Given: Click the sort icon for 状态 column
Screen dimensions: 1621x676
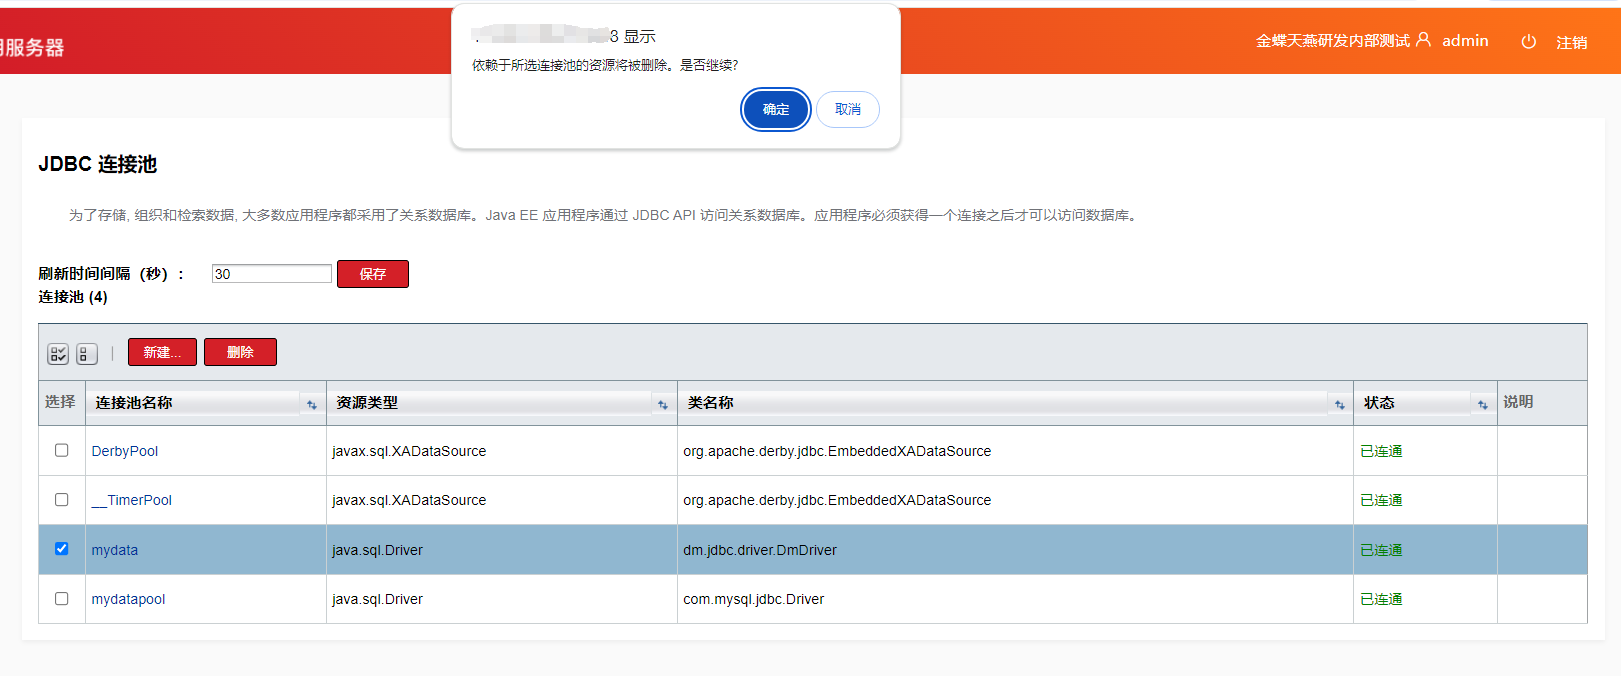Looking at the screenshot, I should click(x=1482, y=404).
